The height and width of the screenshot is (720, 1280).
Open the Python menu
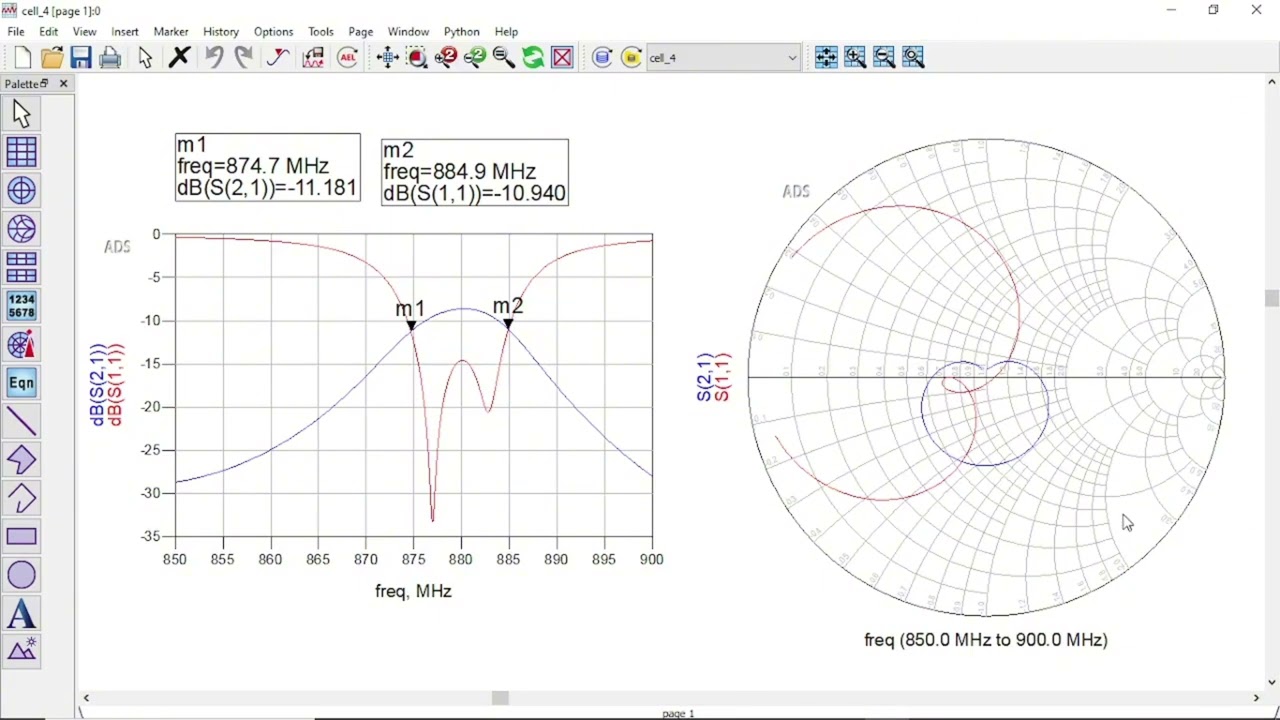click(461, 32)
